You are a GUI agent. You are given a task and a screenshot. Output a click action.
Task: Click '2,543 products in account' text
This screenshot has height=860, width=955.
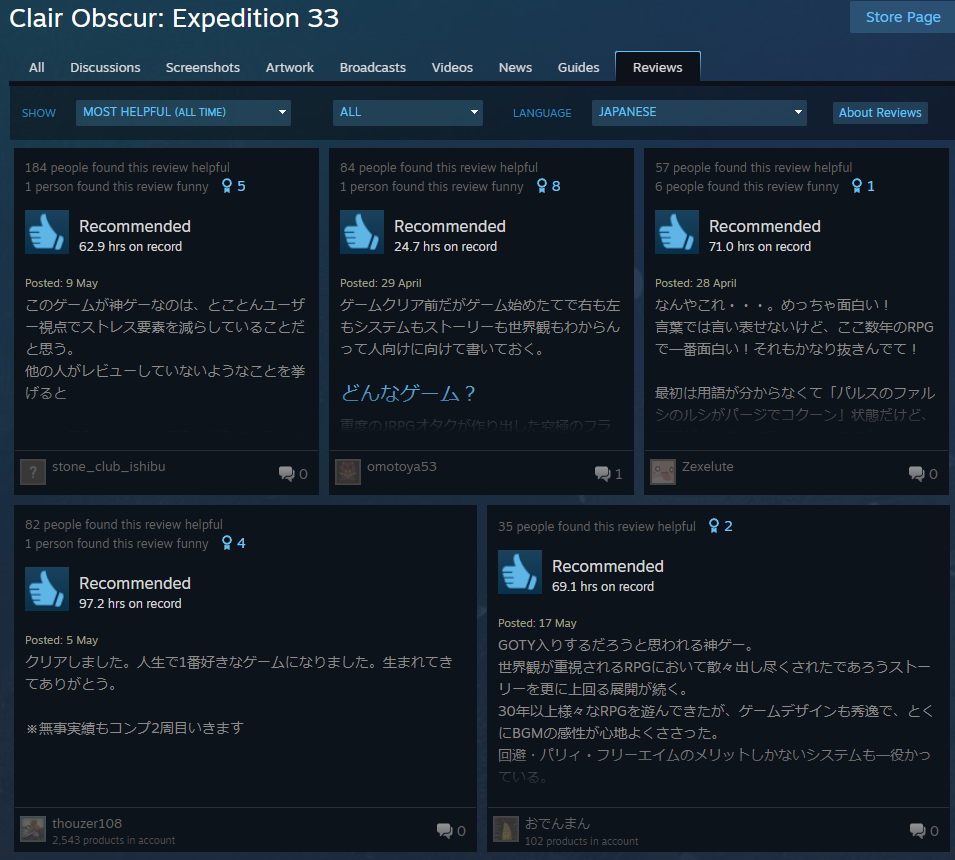[x=114, y=840]
